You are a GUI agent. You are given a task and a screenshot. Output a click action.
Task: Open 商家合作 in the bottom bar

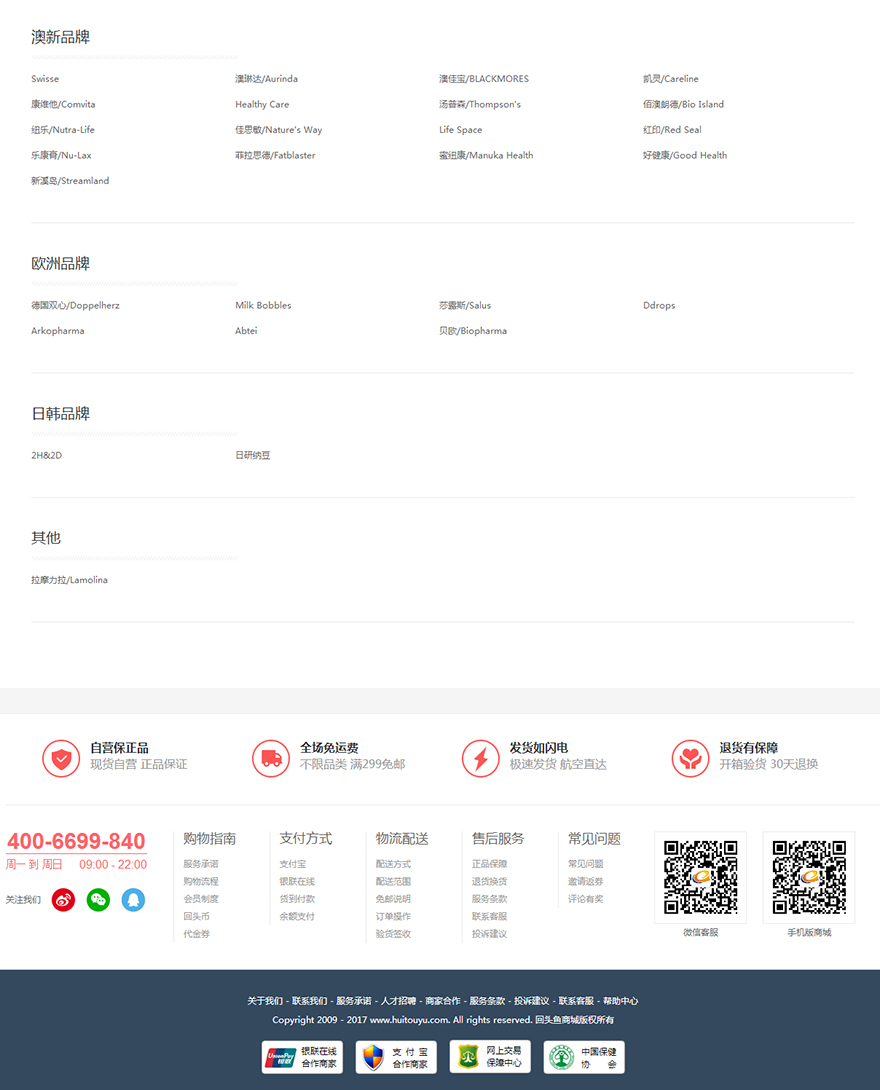point(443,1001)
